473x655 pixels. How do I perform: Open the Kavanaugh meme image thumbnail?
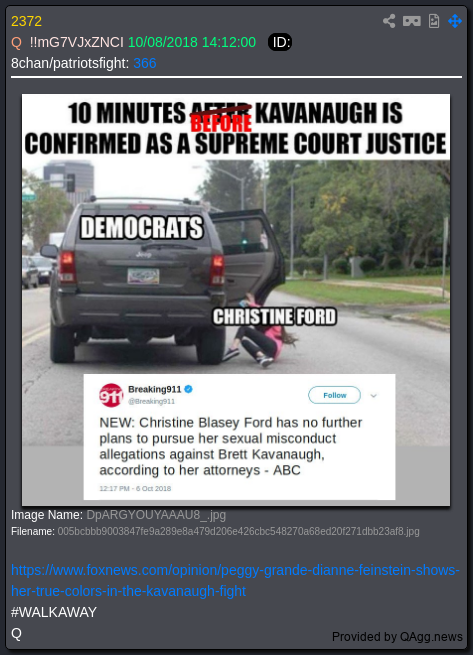236,300
